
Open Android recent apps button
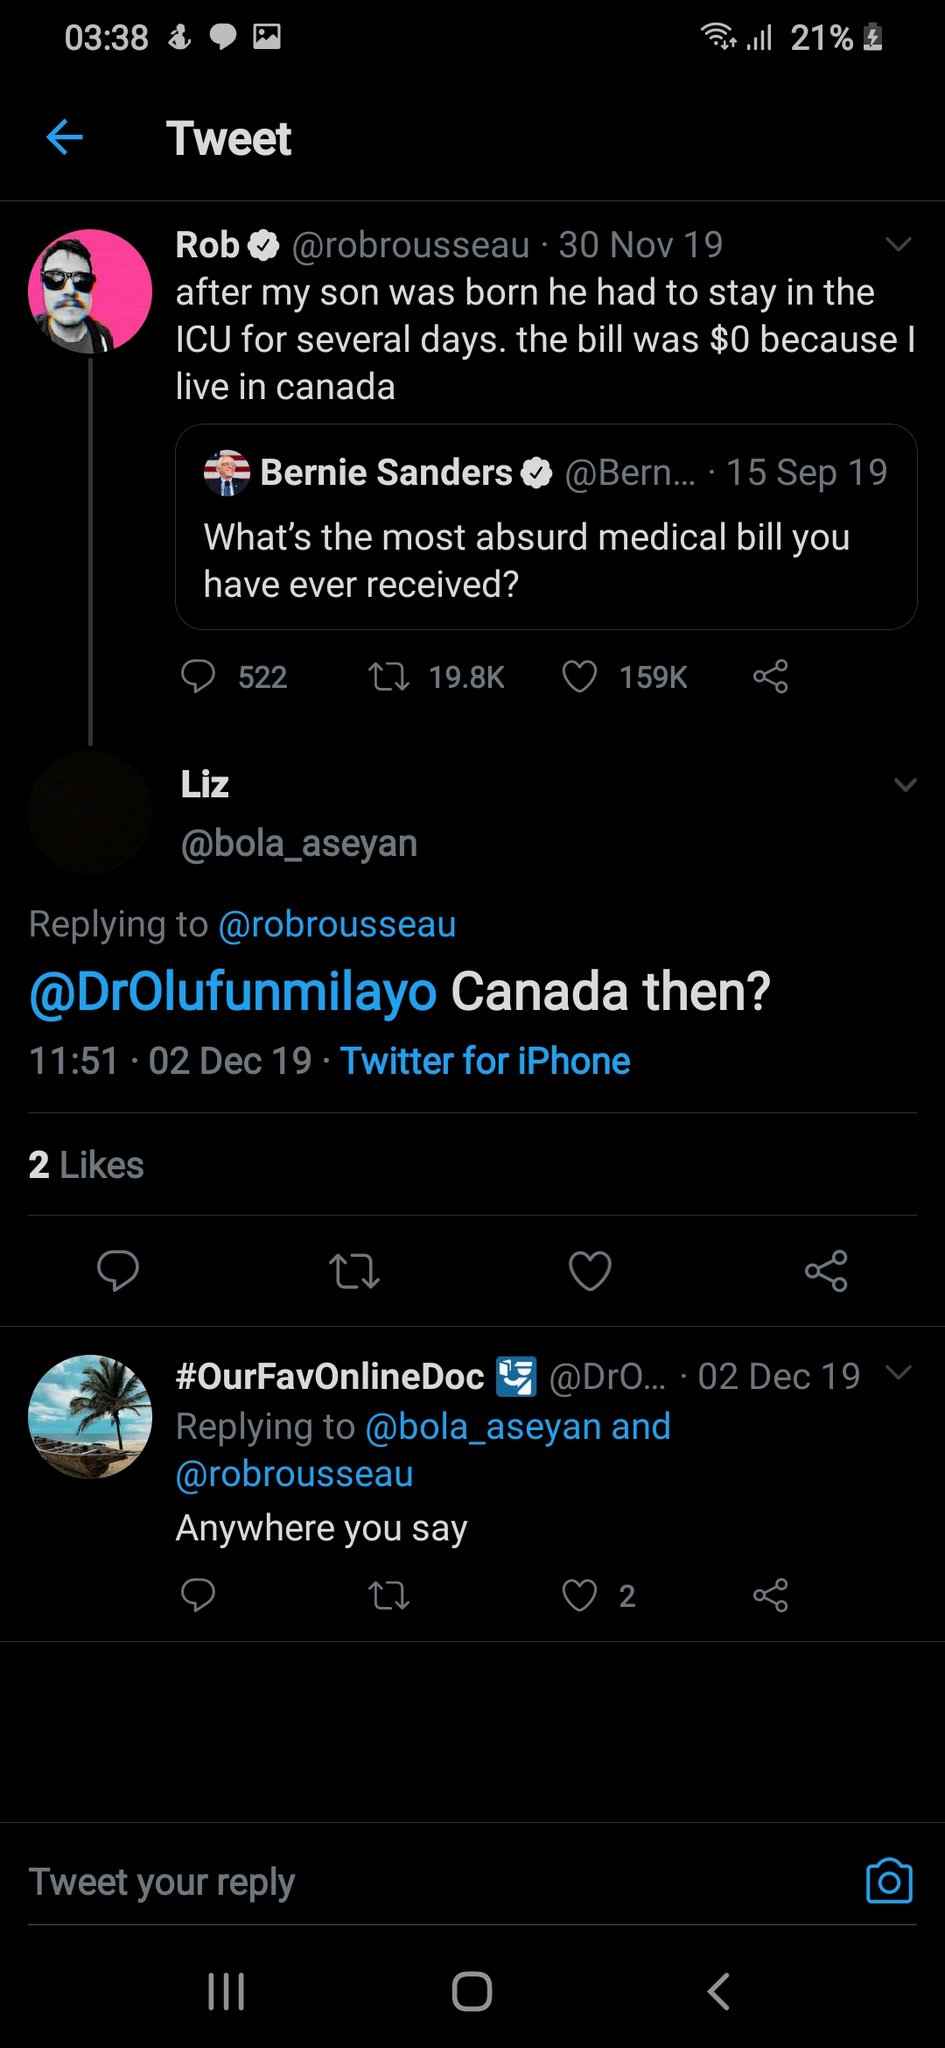pyautogui.click(x=226, y=1991)
